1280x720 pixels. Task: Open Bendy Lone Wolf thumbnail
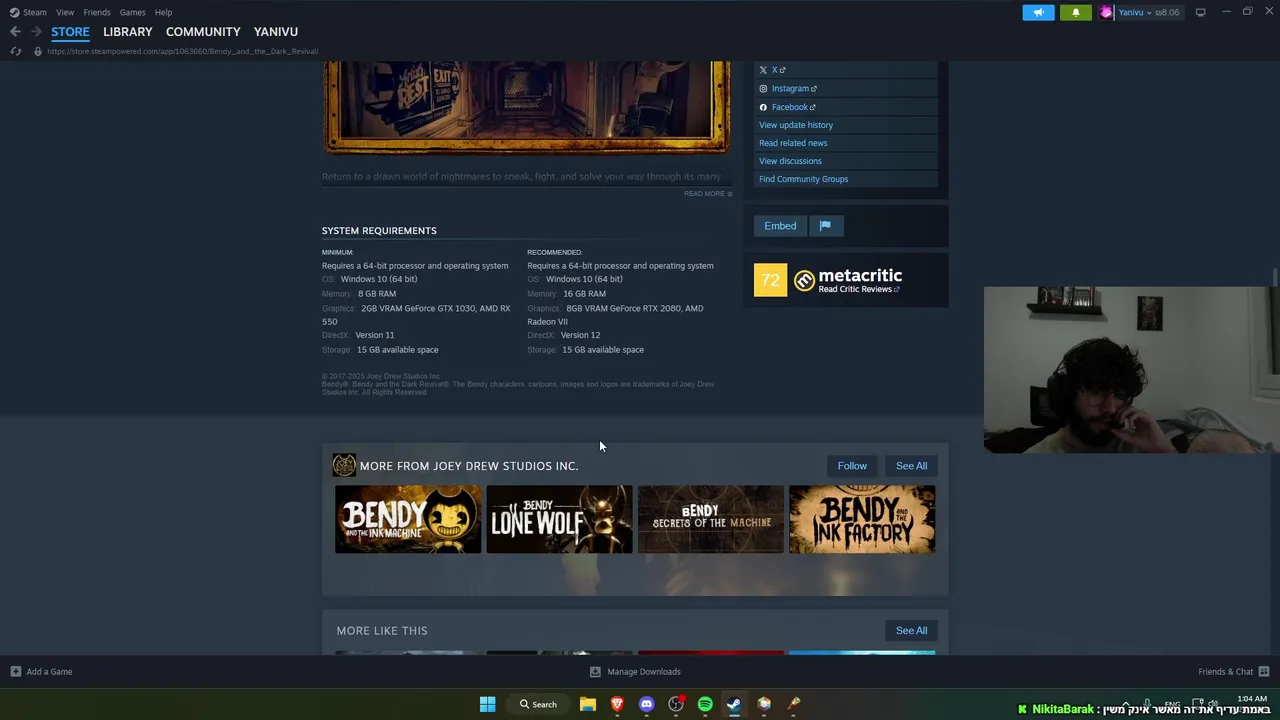(x=559, y=519)
